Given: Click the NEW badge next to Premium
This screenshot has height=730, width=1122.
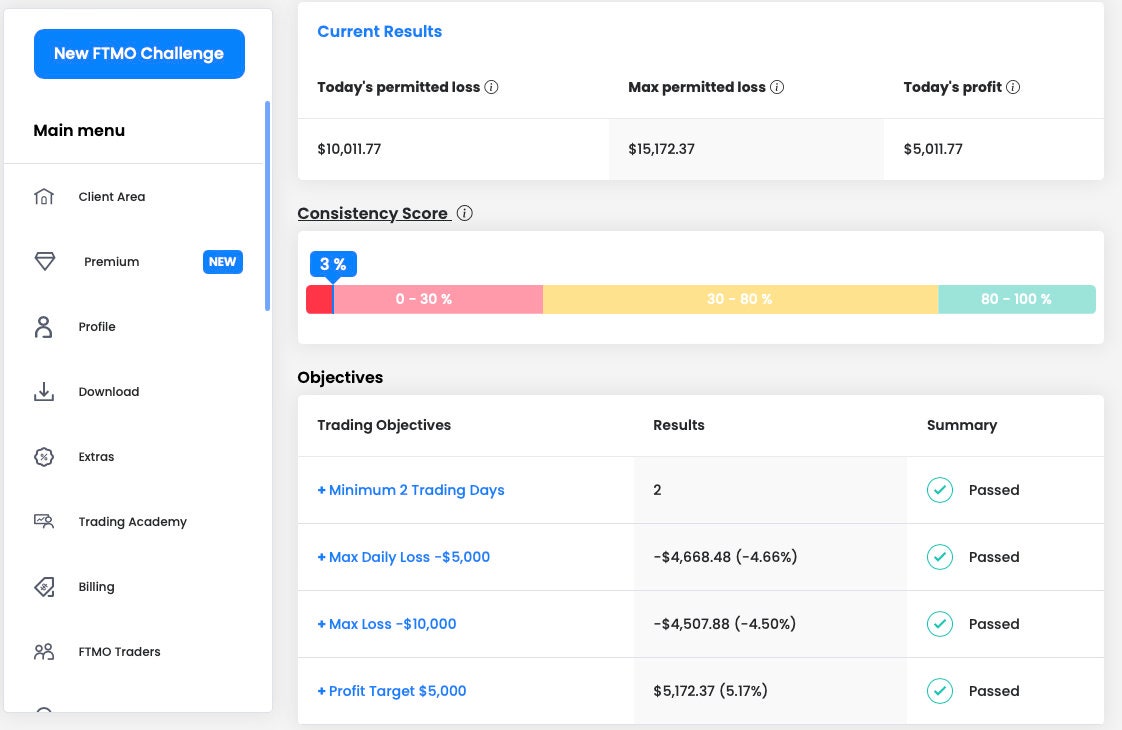Looking at the screenshot, I should 223,262.
